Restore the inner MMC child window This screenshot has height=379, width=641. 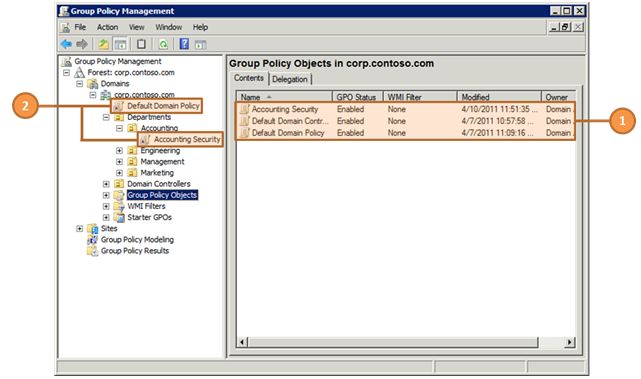pyautogui.click(x=565, y=27)
